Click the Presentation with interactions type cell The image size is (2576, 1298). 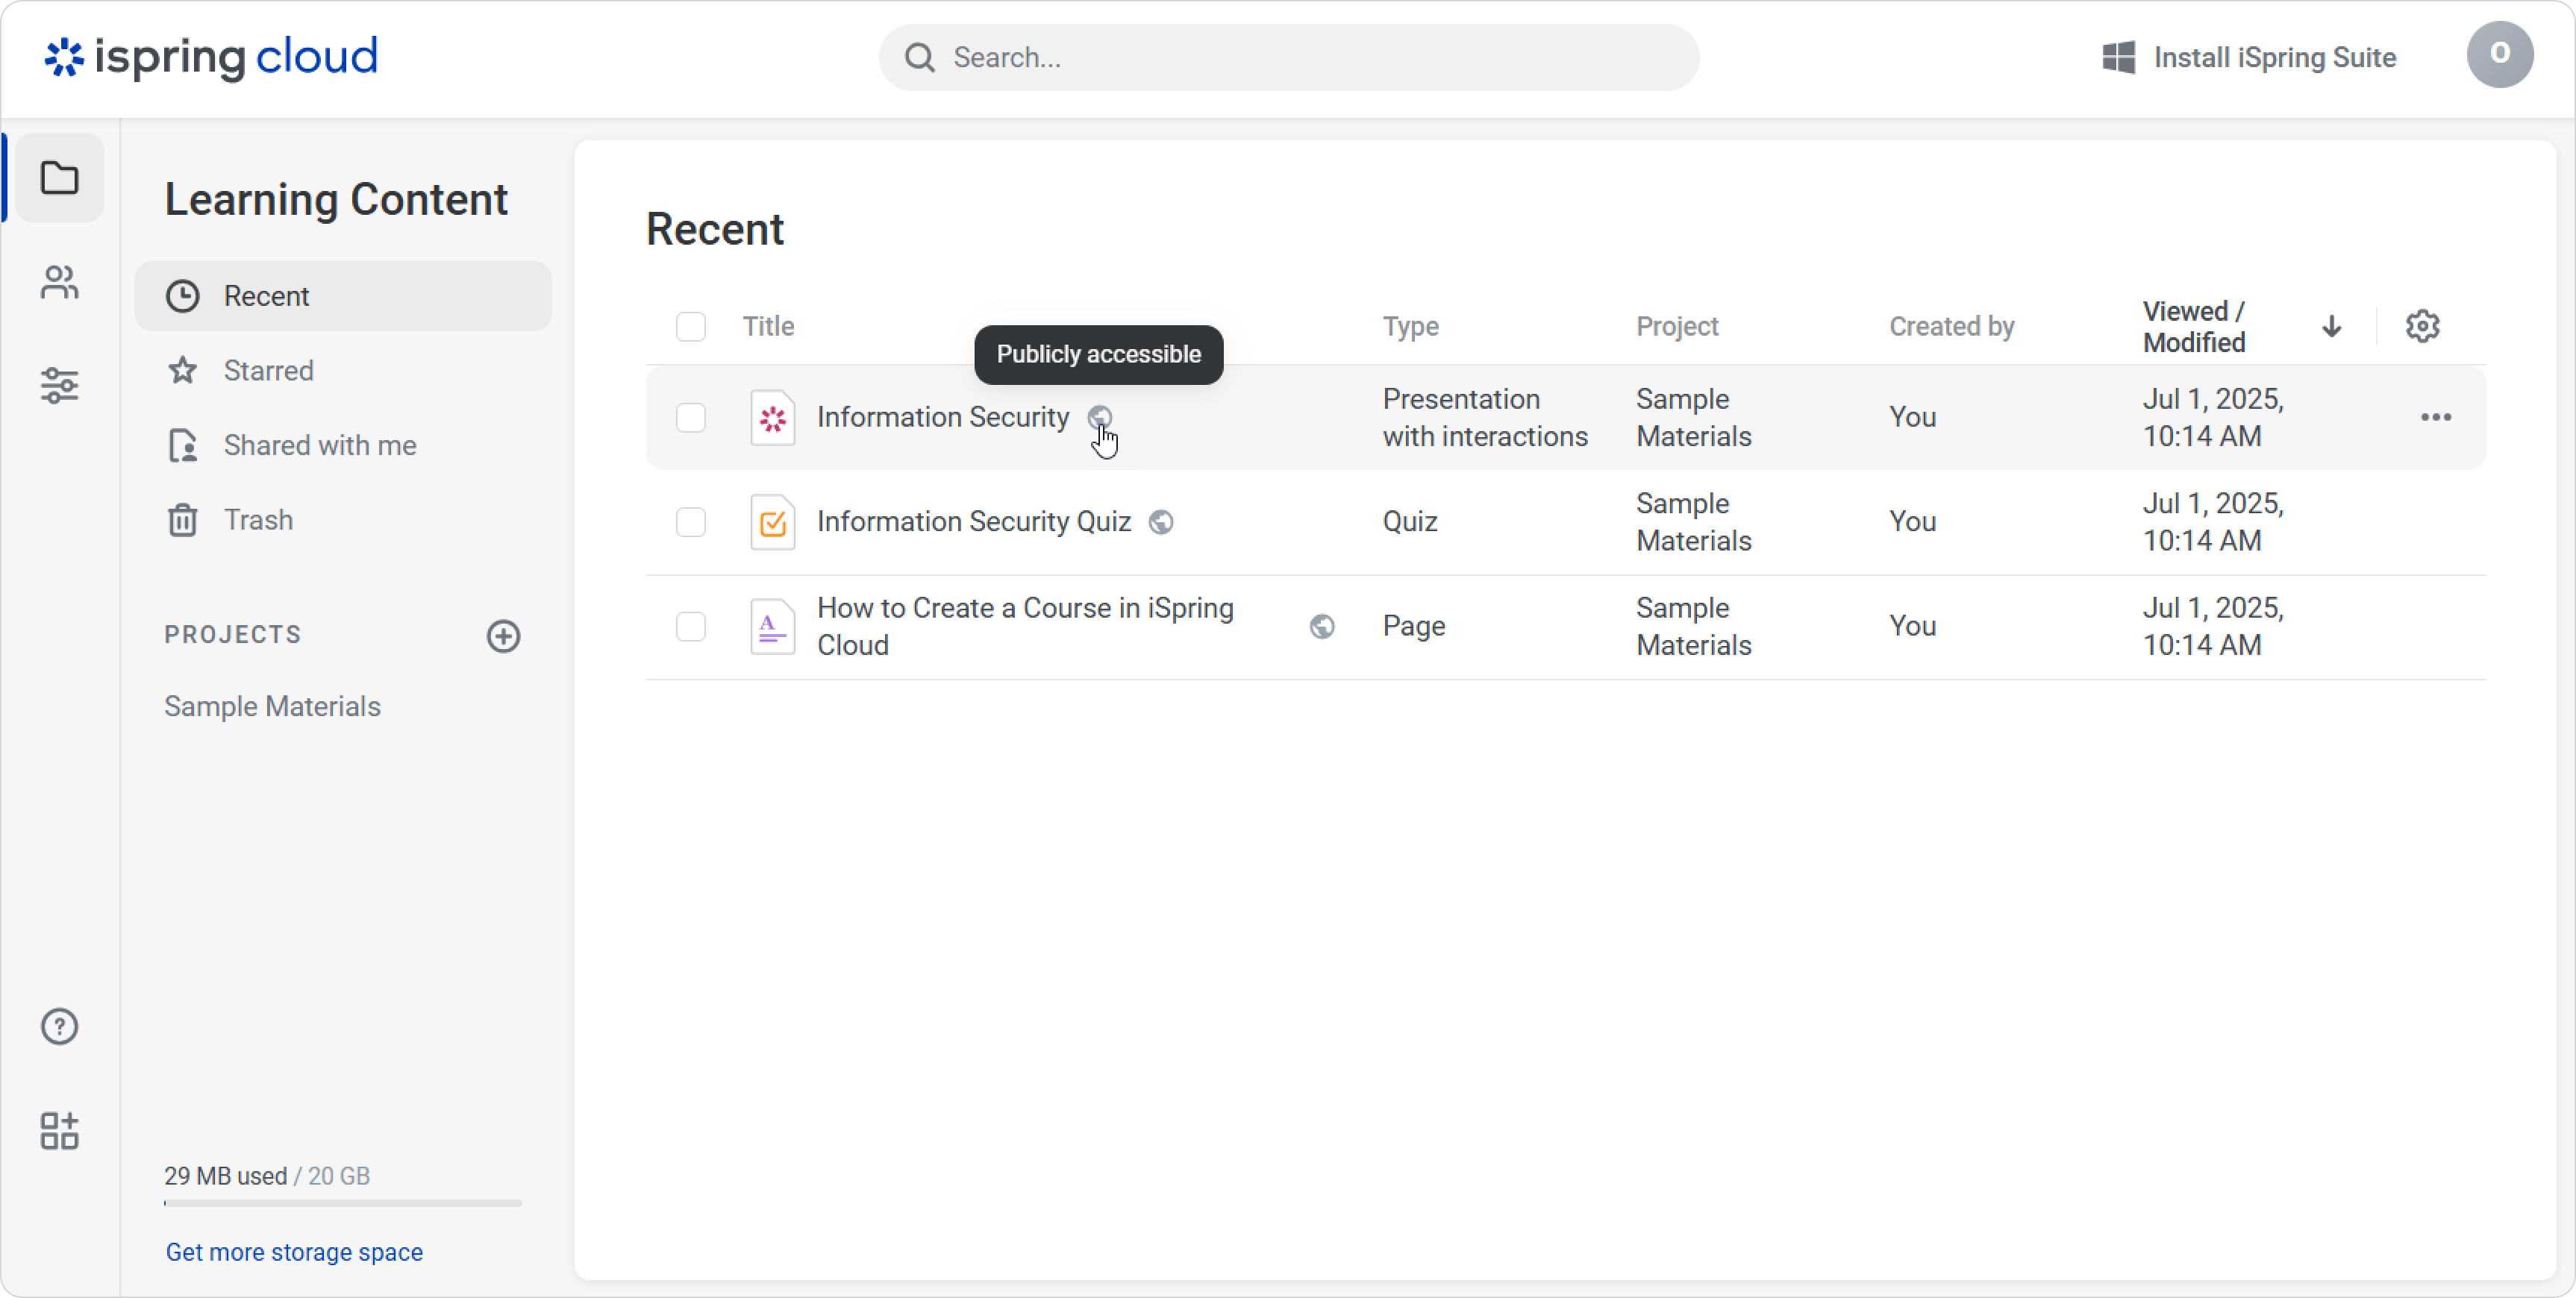1485,417
